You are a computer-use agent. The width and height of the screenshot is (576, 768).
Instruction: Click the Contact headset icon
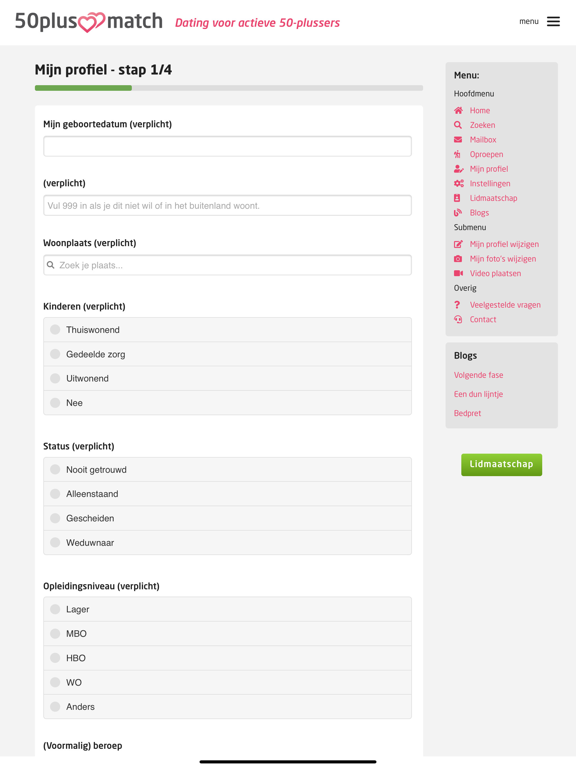point(458,319)
